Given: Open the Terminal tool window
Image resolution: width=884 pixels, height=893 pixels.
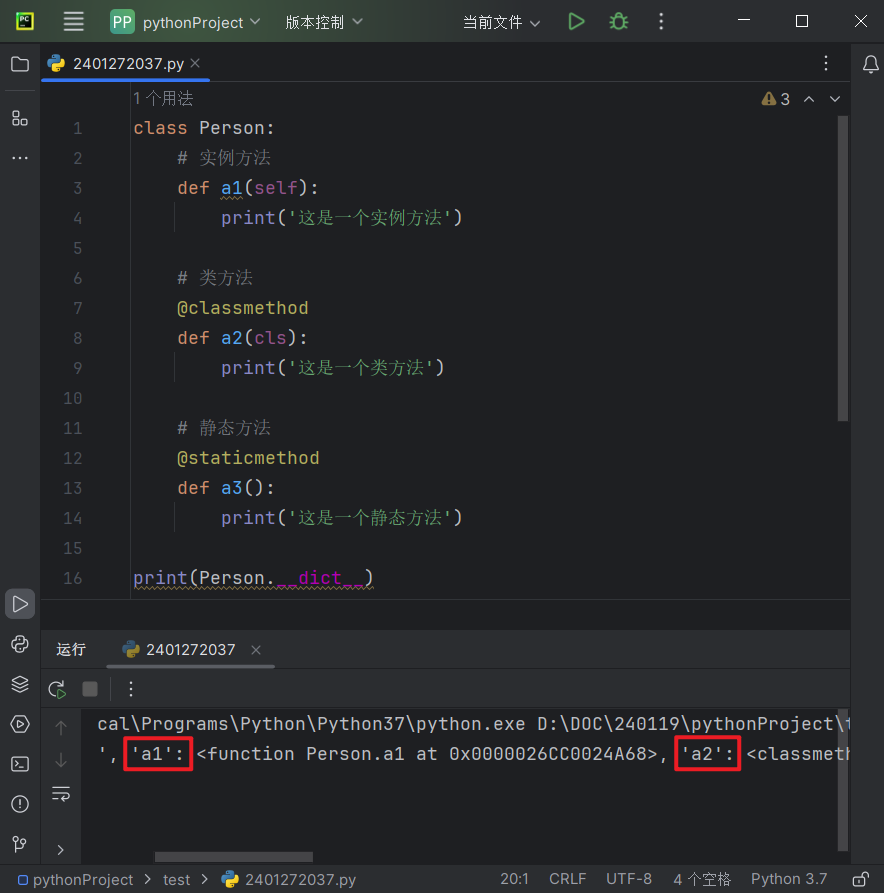Looking at the screenshot, I should [20, 764].
